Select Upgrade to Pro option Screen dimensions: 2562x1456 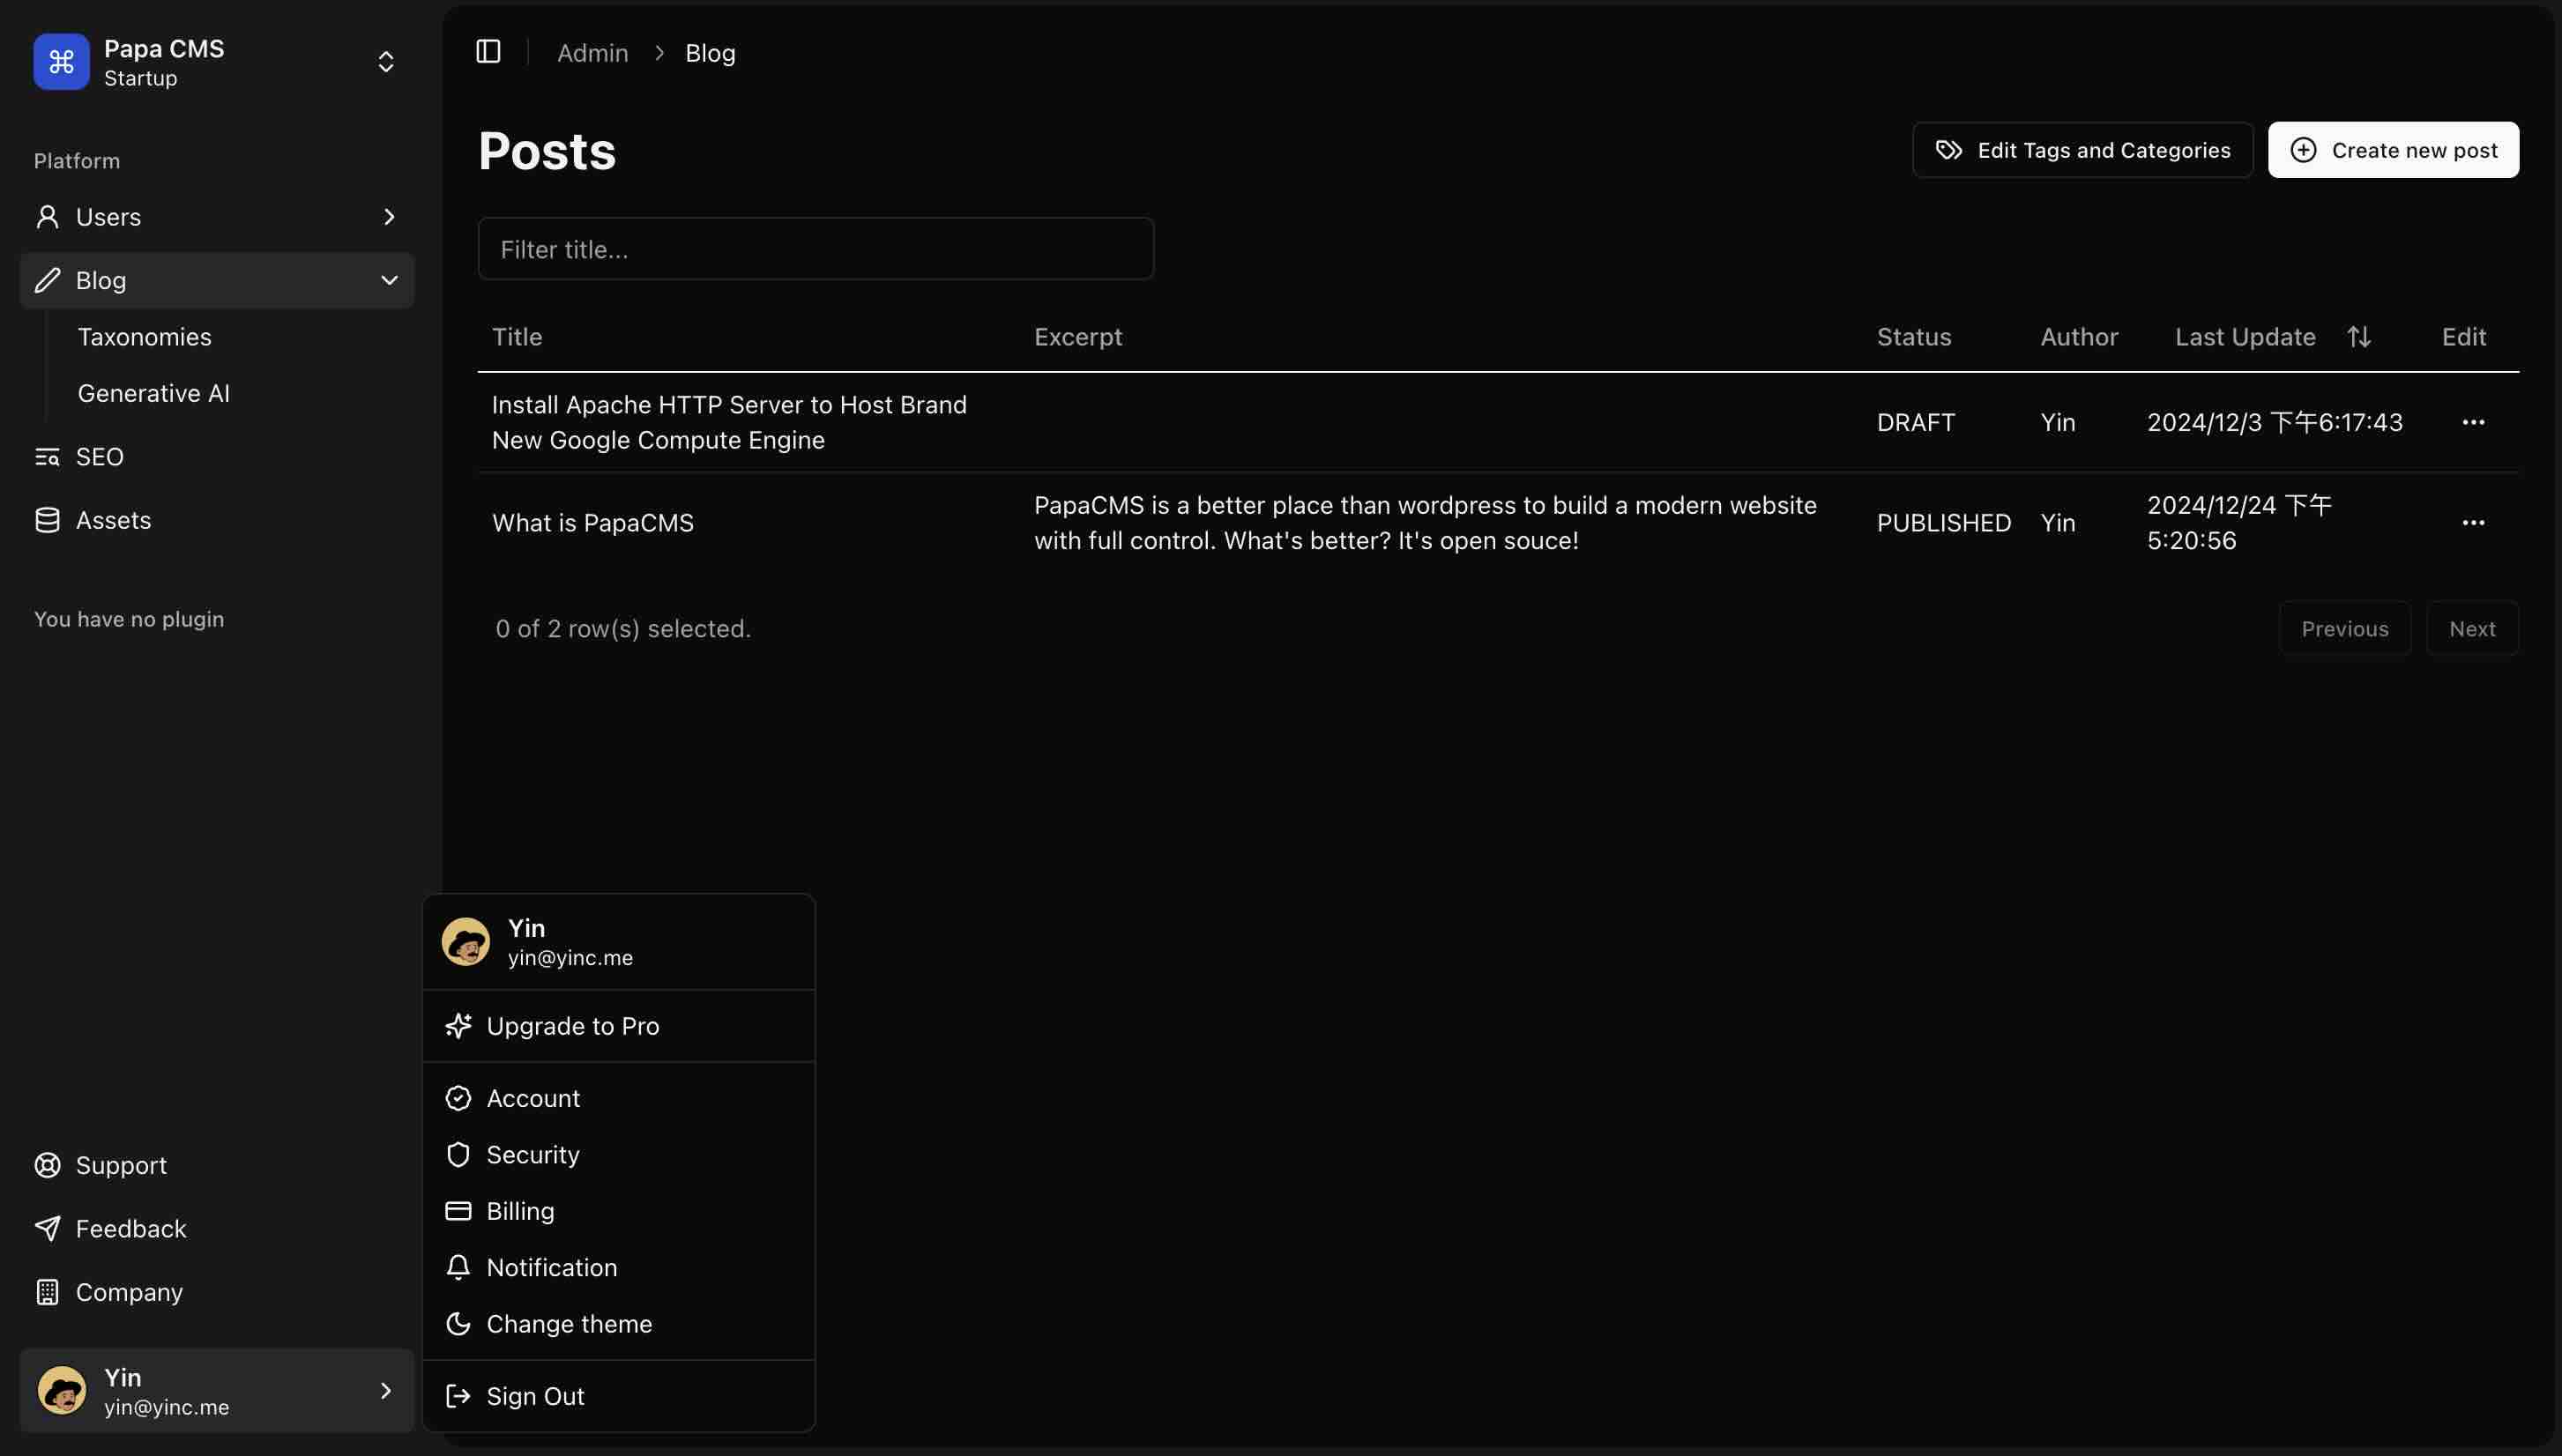point(572,1026)
